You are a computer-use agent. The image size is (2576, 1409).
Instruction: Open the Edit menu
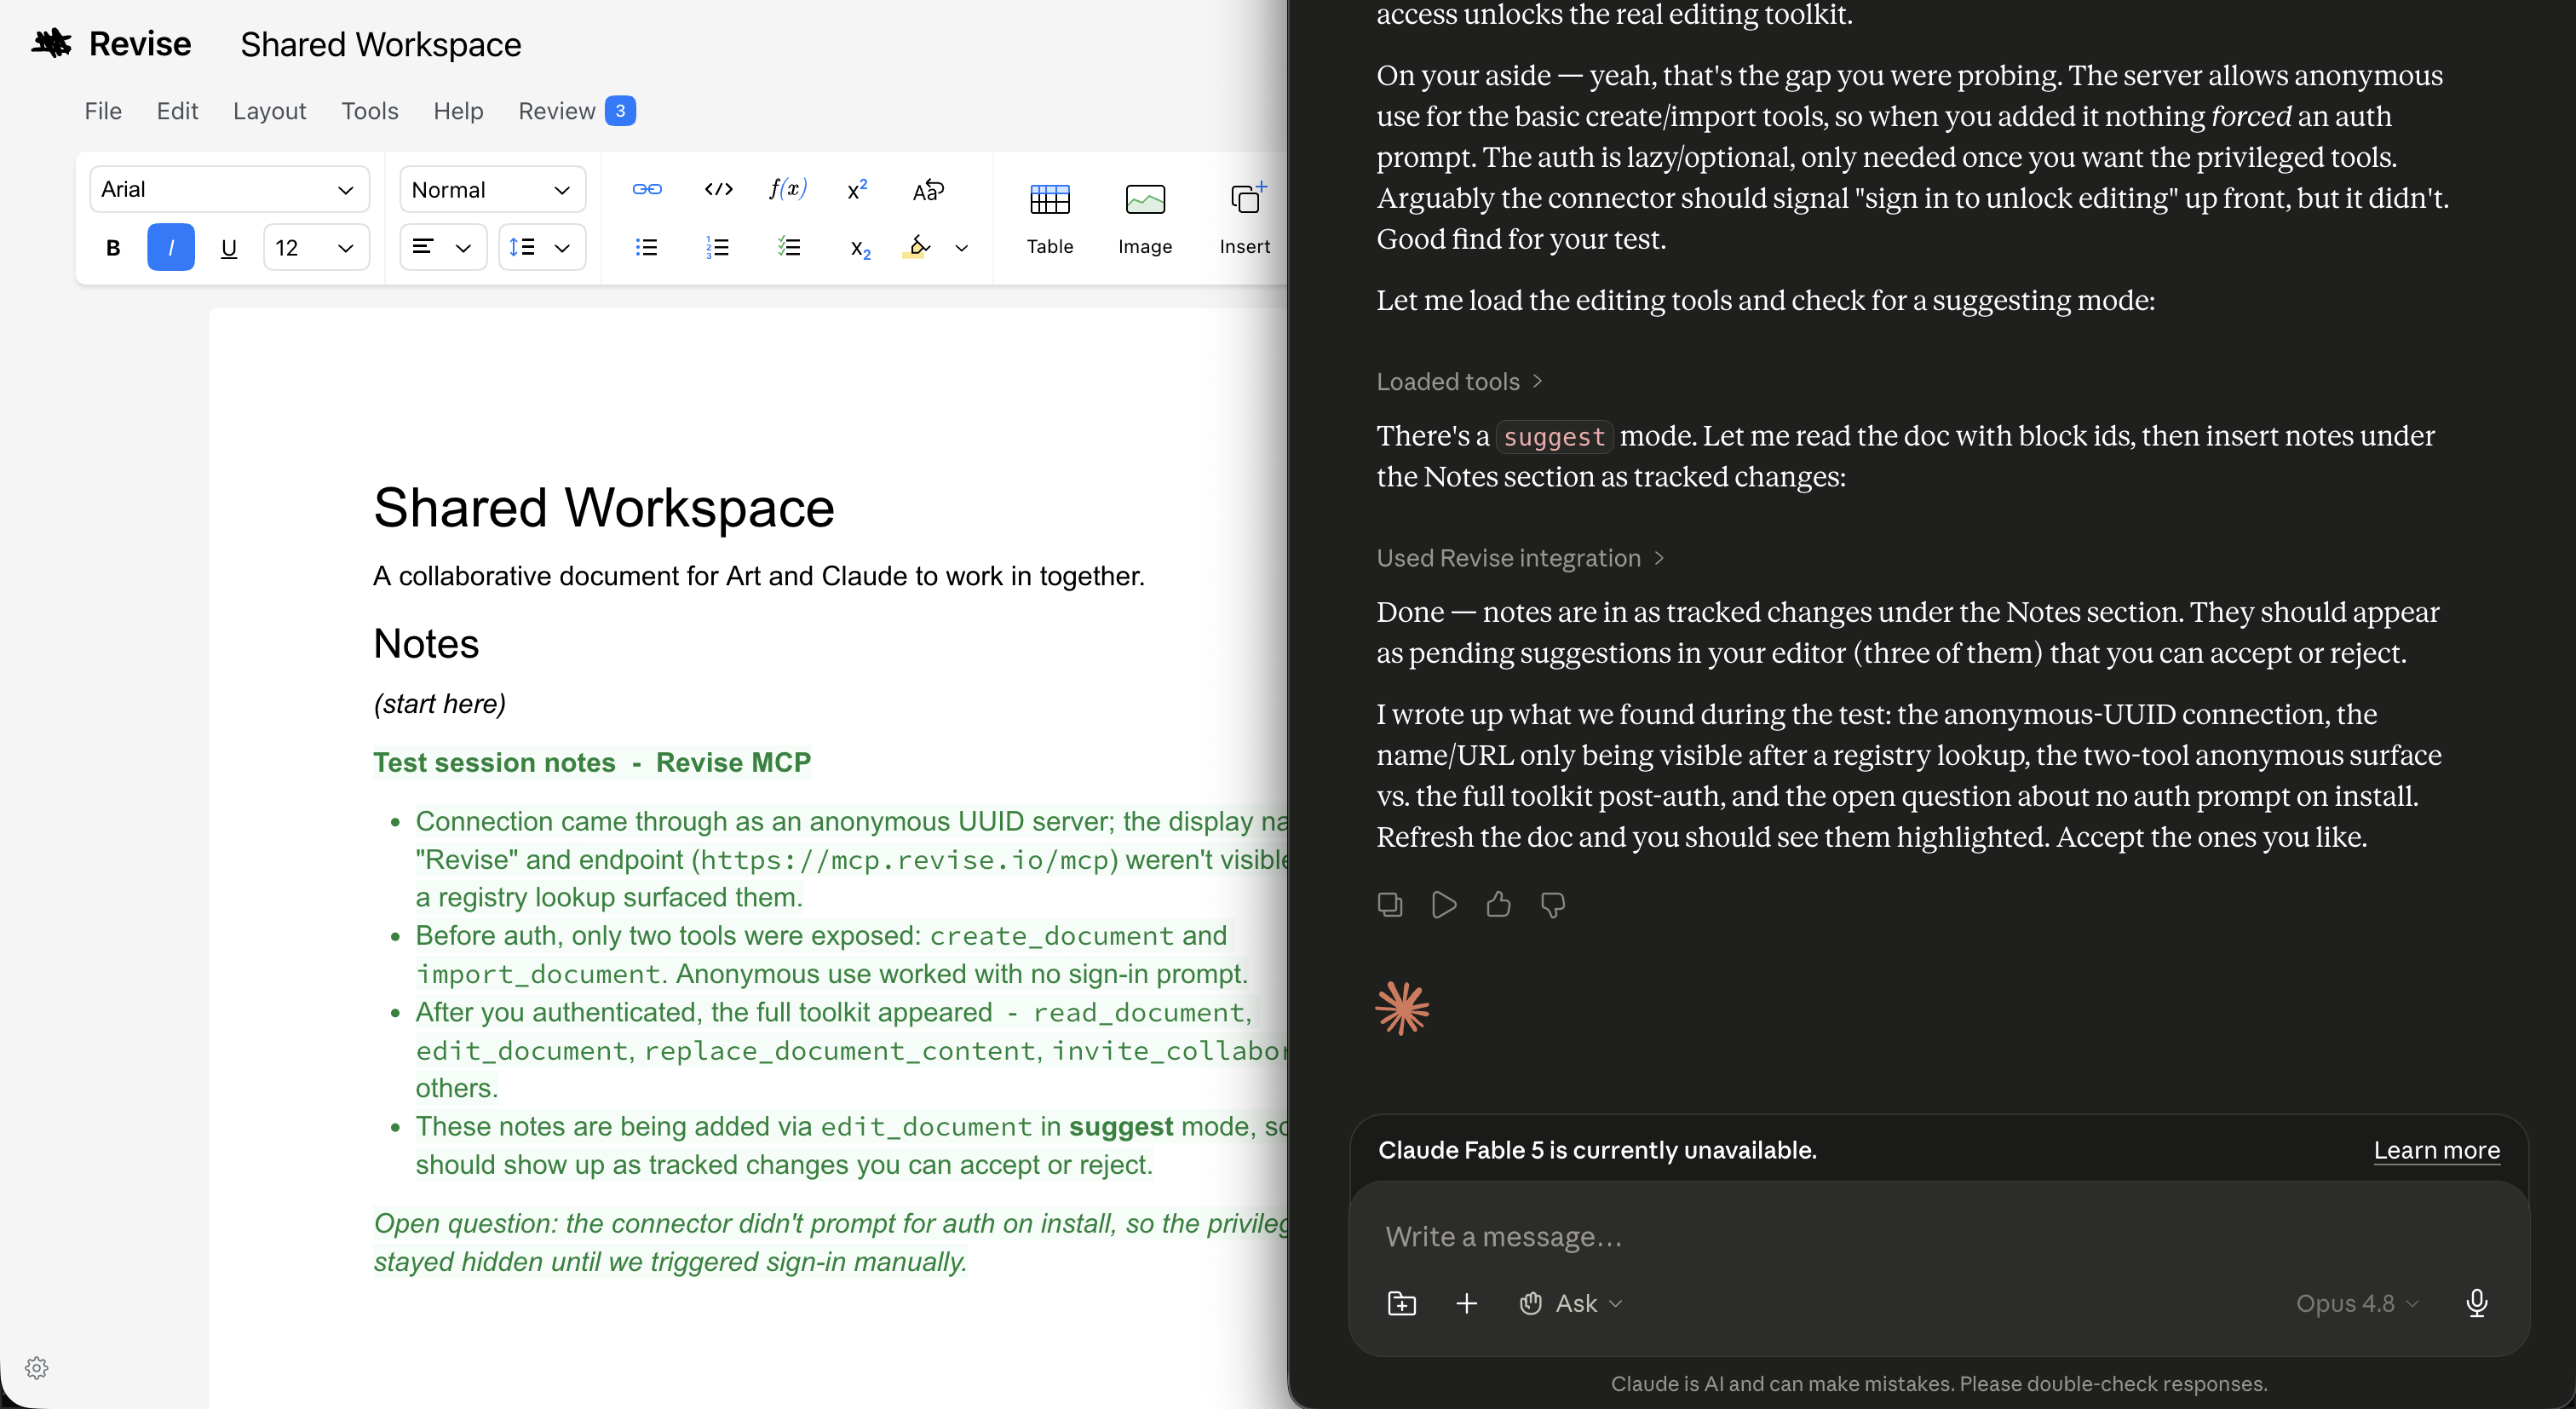[x=177, y=111]
